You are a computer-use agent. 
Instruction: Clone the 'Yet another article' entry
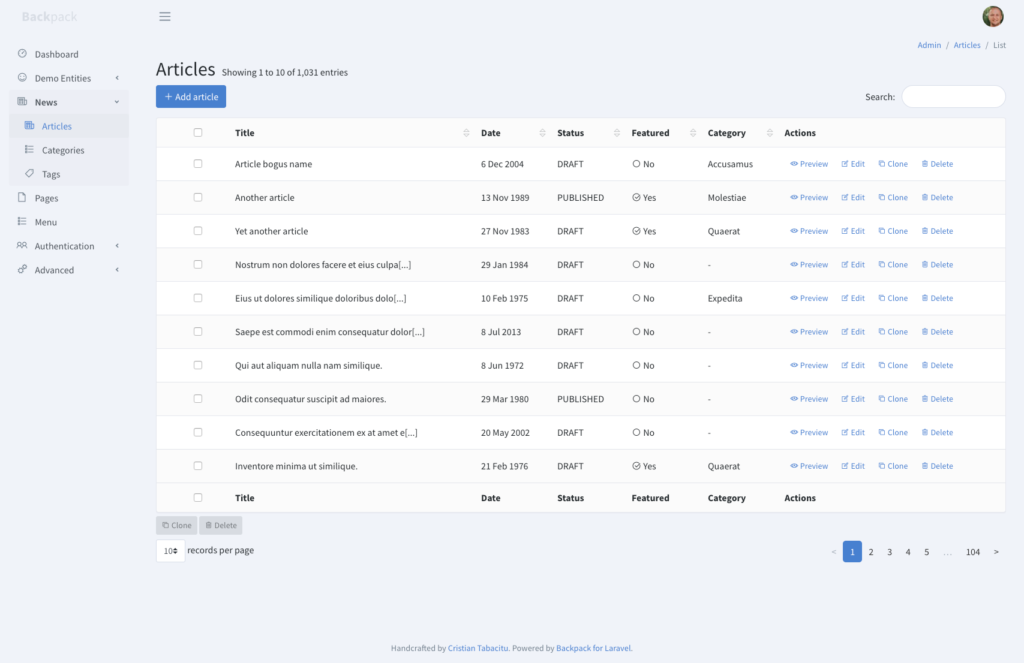pyautogui.click(x=893, y=231)
